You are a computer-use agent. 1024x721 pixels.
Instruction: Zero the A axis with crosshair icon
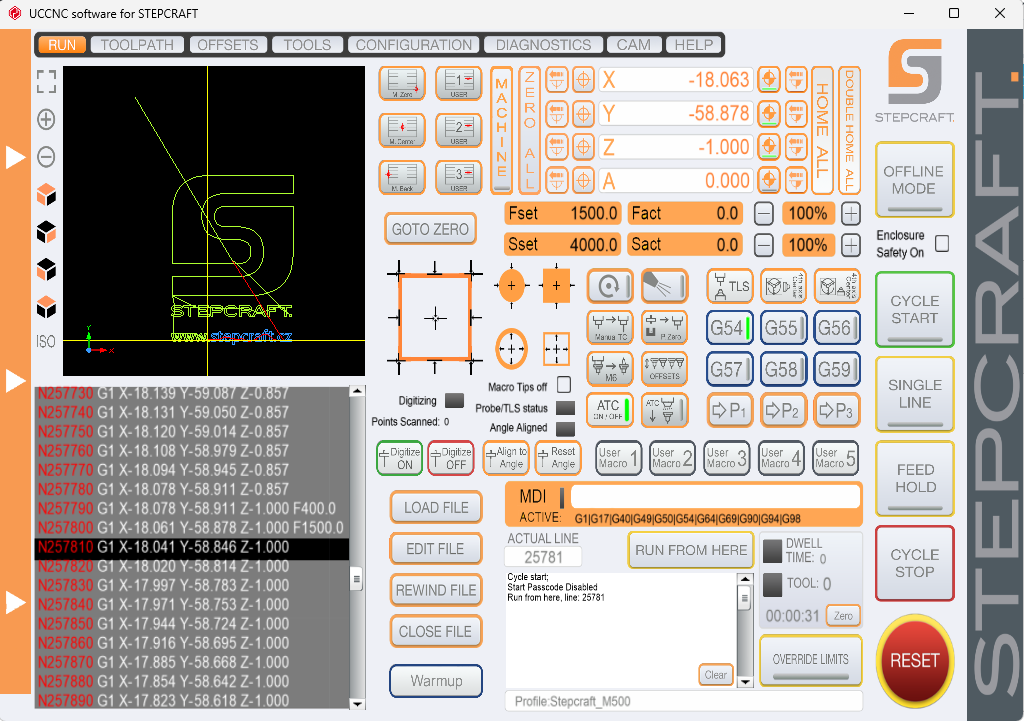pos(583,180)
